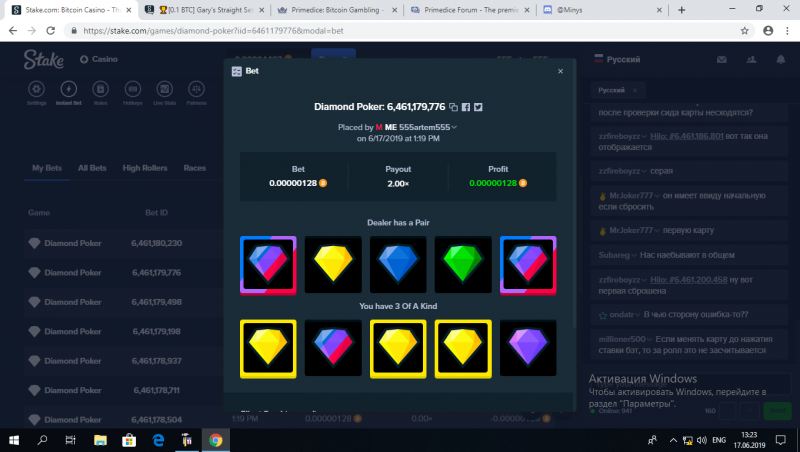The image size is (800, 452).
Task: Open taskbar search icon
Action: click(42, 440)
